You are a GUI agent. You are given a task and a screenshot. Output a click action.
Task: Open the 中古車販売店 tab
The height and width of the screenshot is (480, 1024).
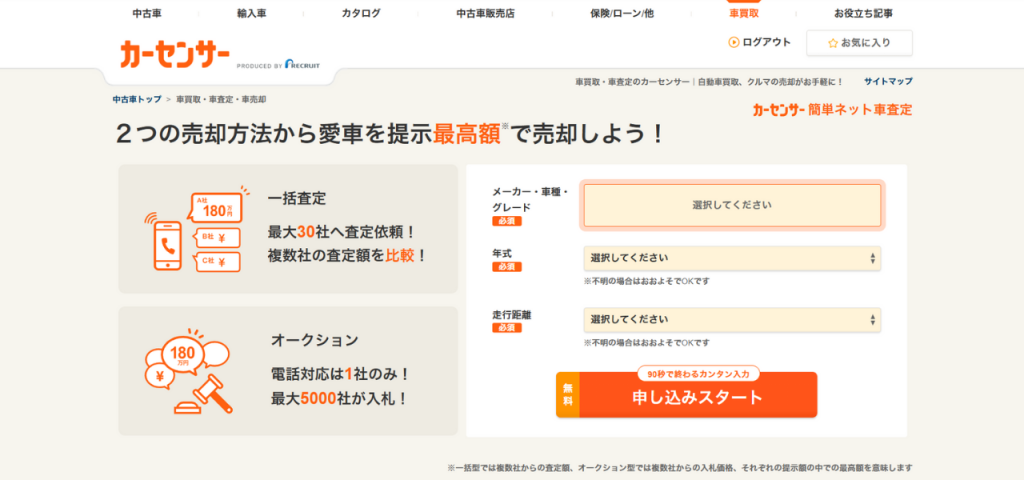point(484,13)
